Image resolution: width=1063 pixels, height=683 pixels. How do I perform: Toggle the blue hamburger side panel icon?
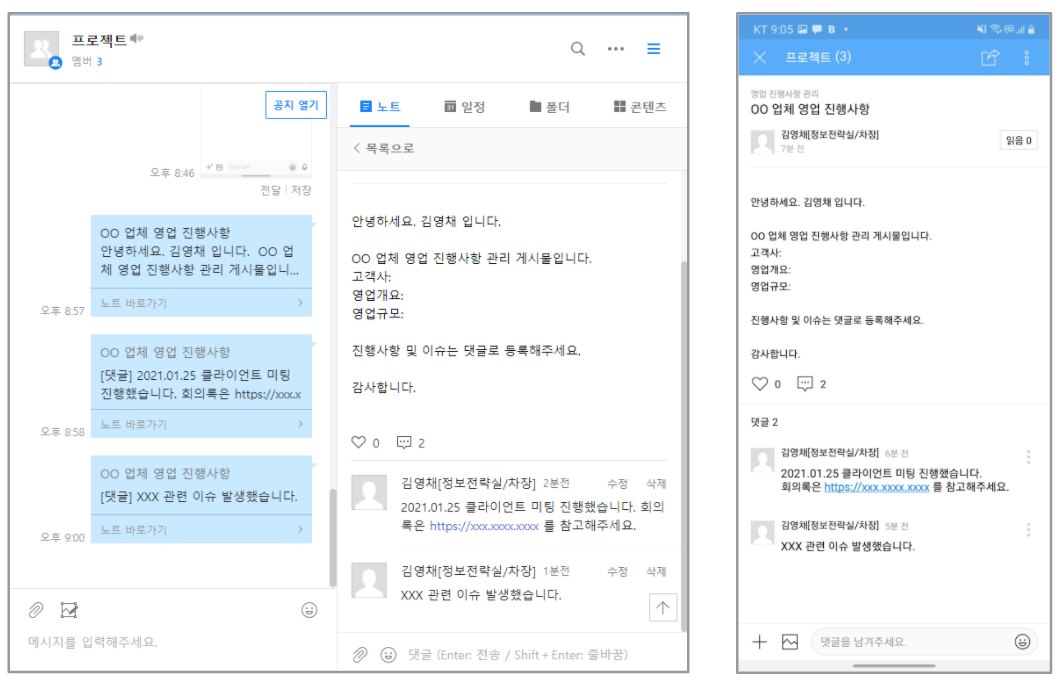(x=654, y=49)
